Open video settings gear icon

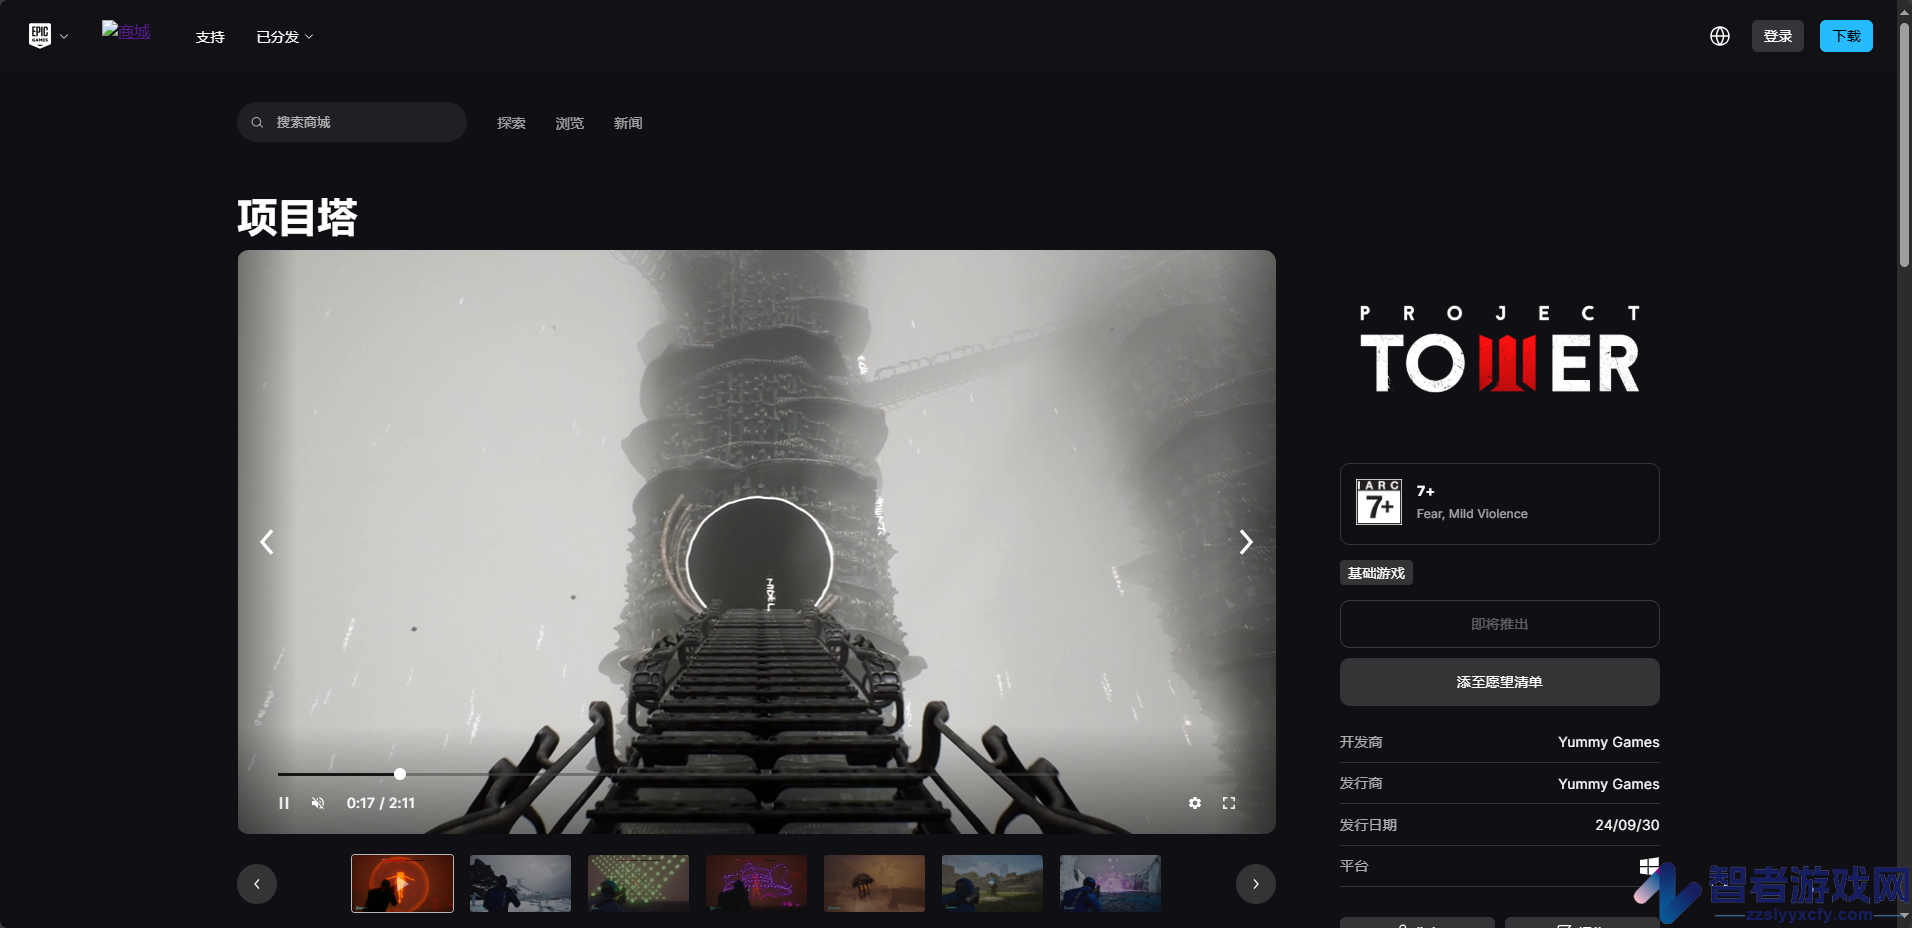coord(1195,803)
